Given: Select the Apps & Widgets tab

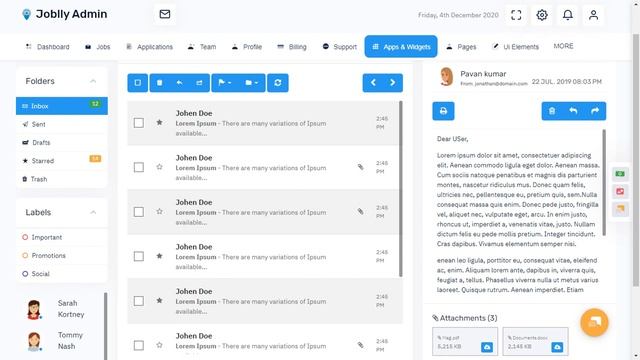Looking at the screenshot, I should point(401,47).
